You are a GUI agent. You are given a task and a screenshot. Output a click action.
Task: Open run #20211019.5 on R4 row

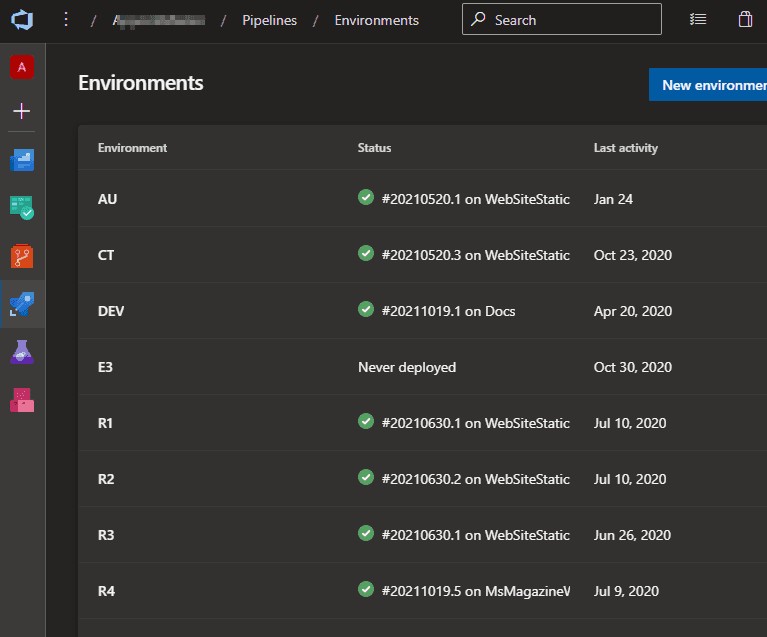click(475, 590)
